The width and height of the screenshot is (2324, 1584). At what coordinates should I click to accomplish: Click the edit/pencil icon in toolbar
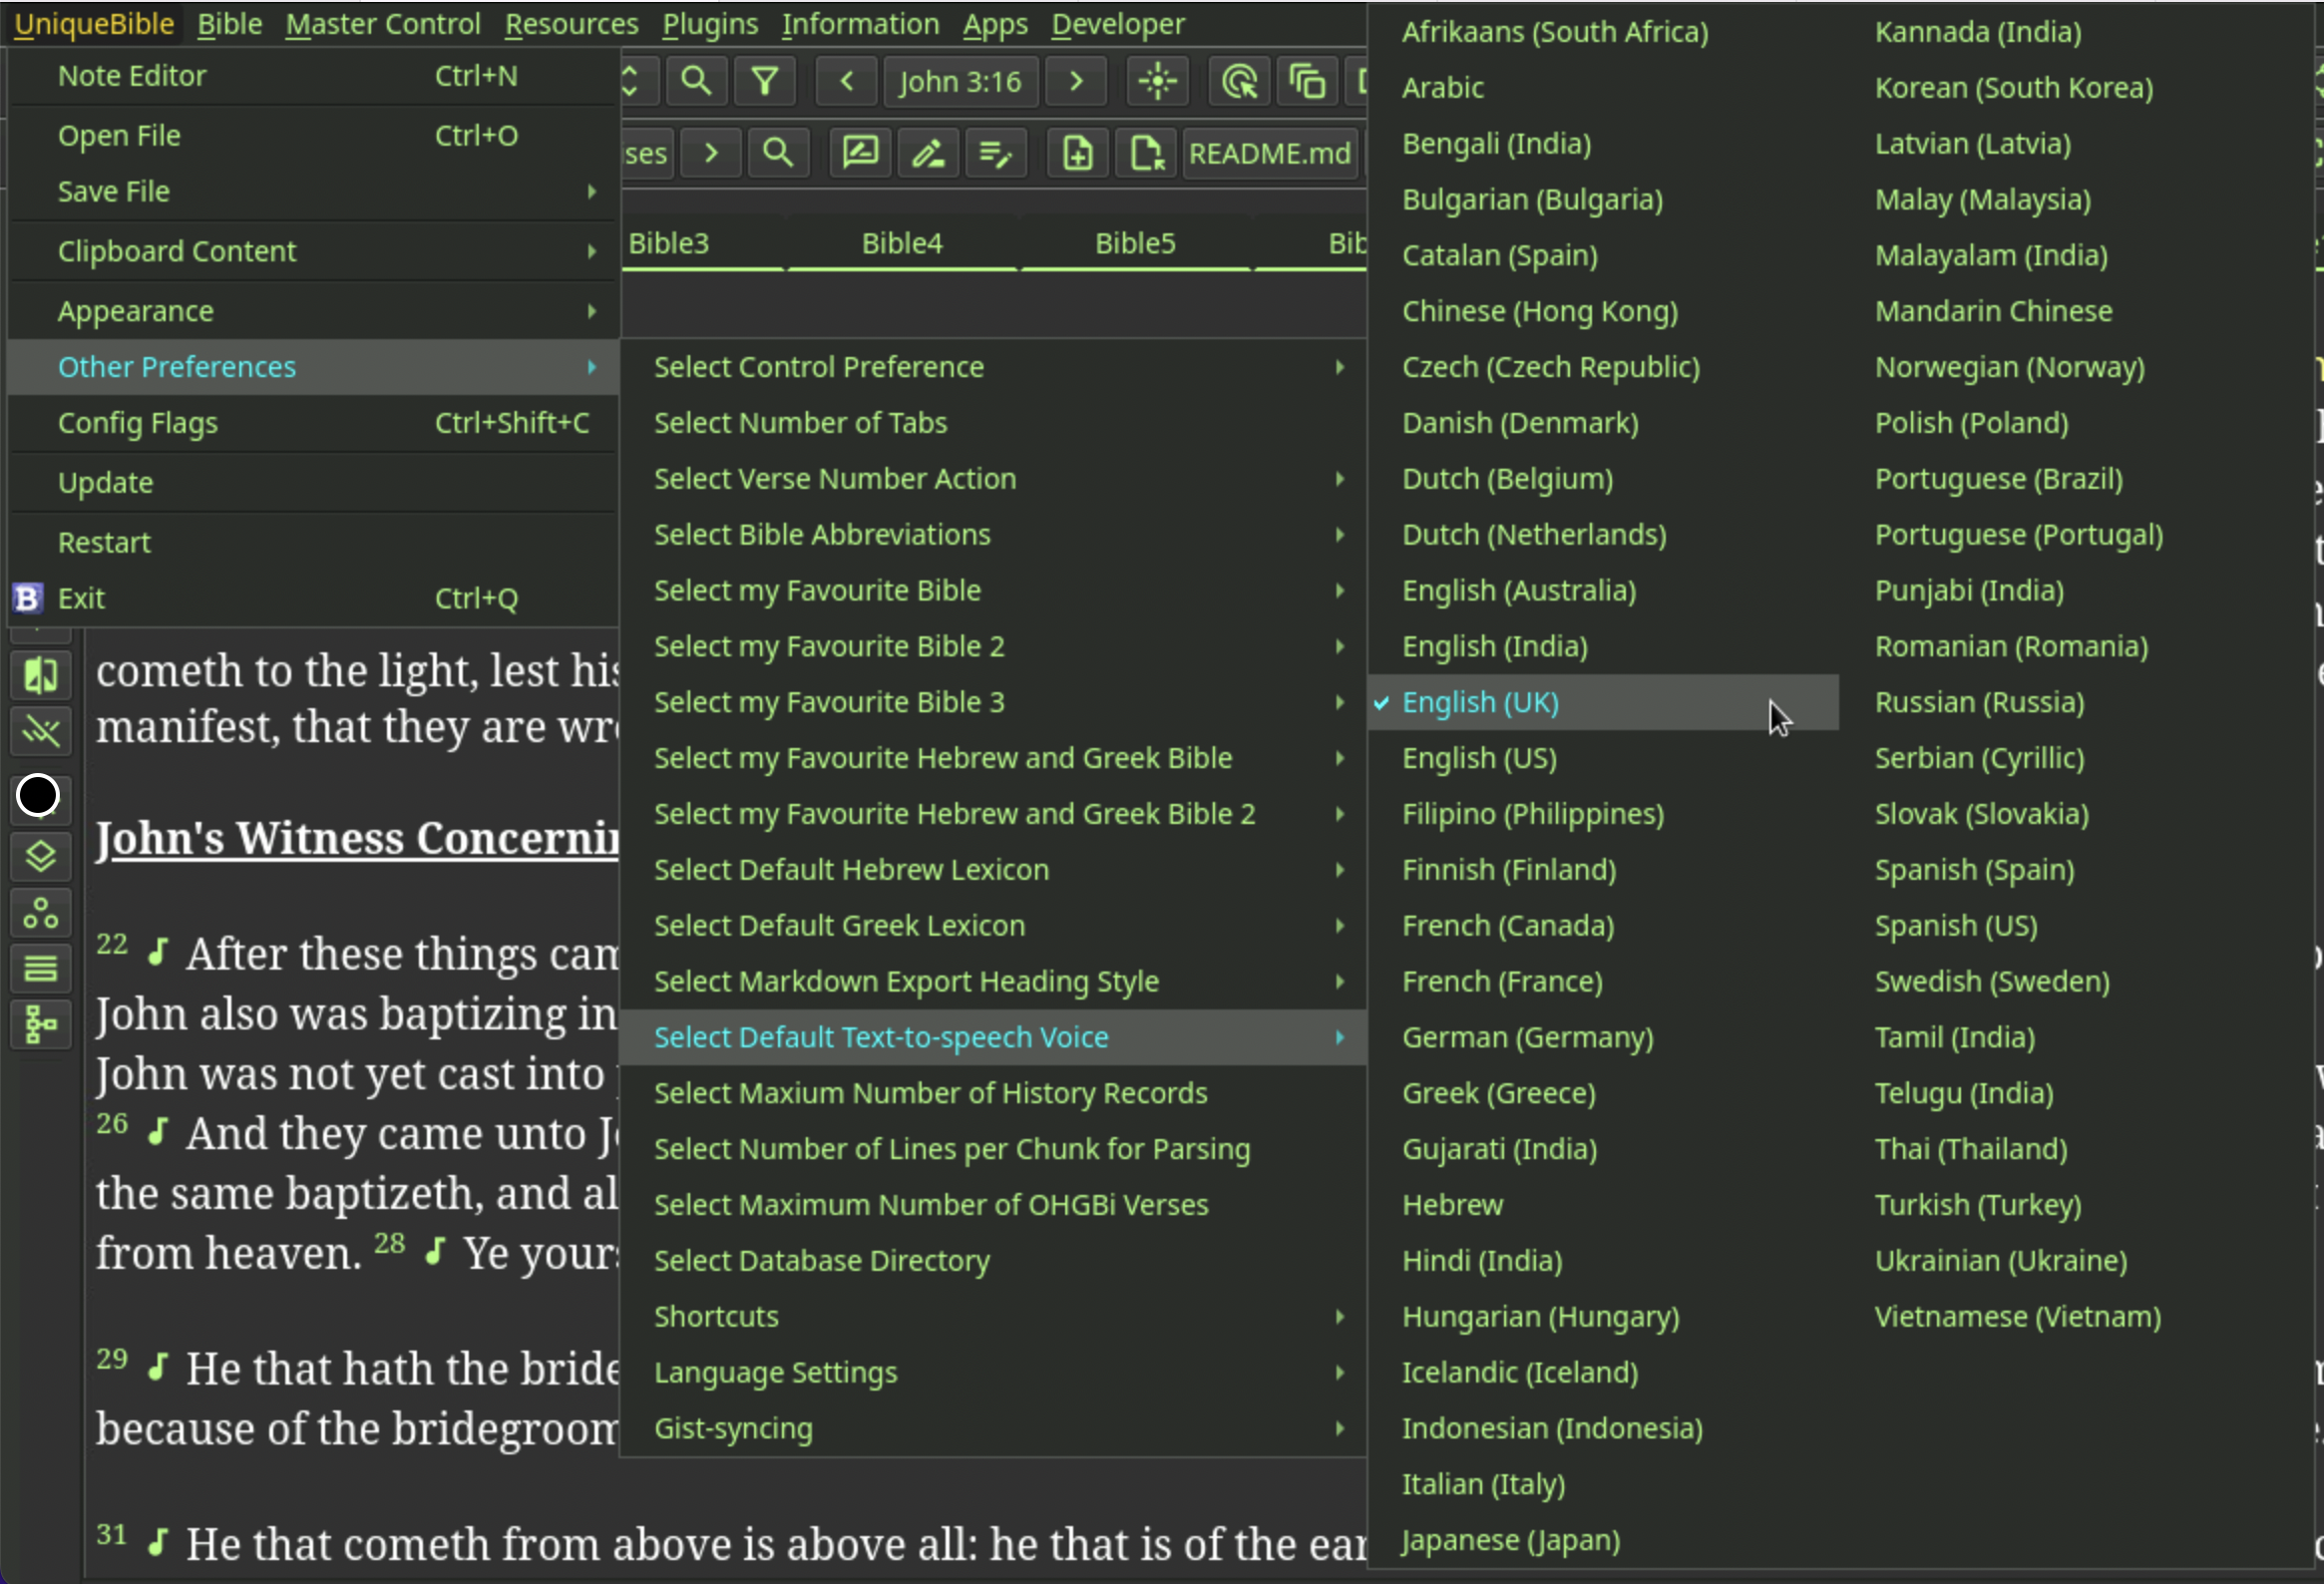928,154
